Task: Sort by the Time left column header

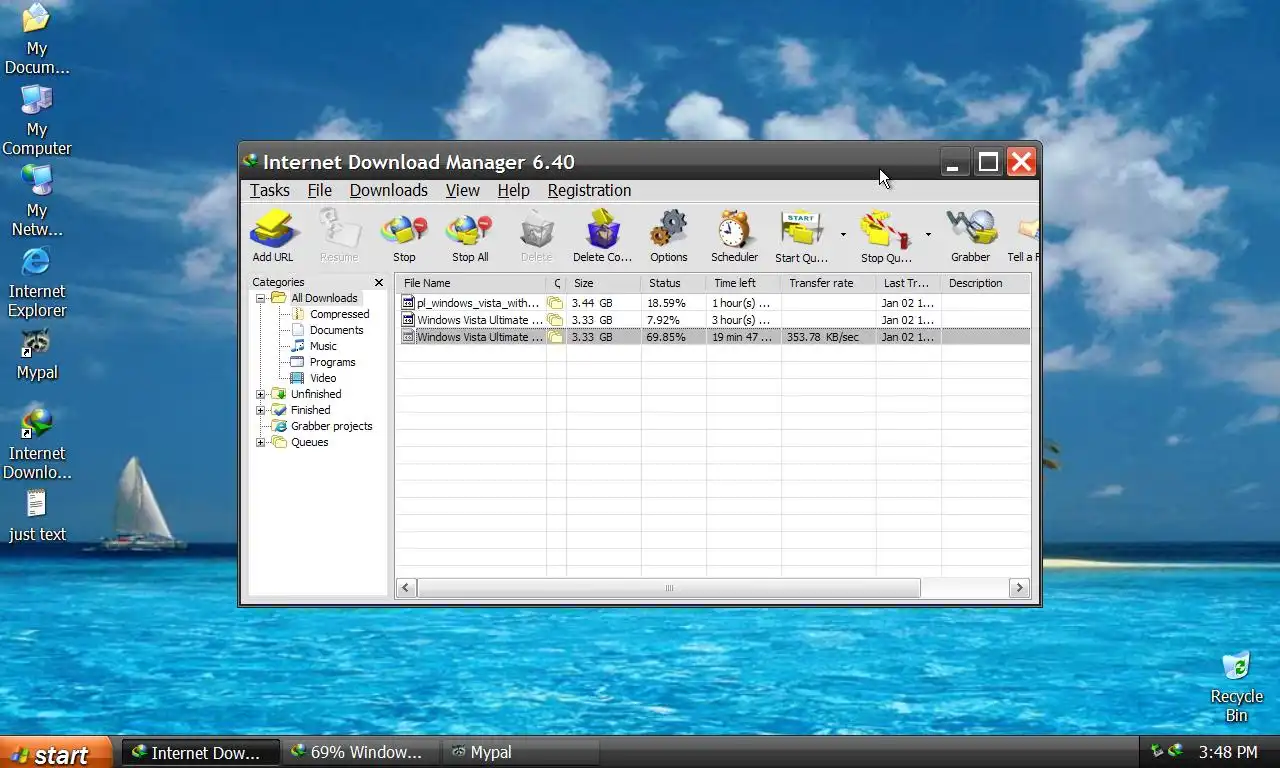Action: click(x=743, y=283)
